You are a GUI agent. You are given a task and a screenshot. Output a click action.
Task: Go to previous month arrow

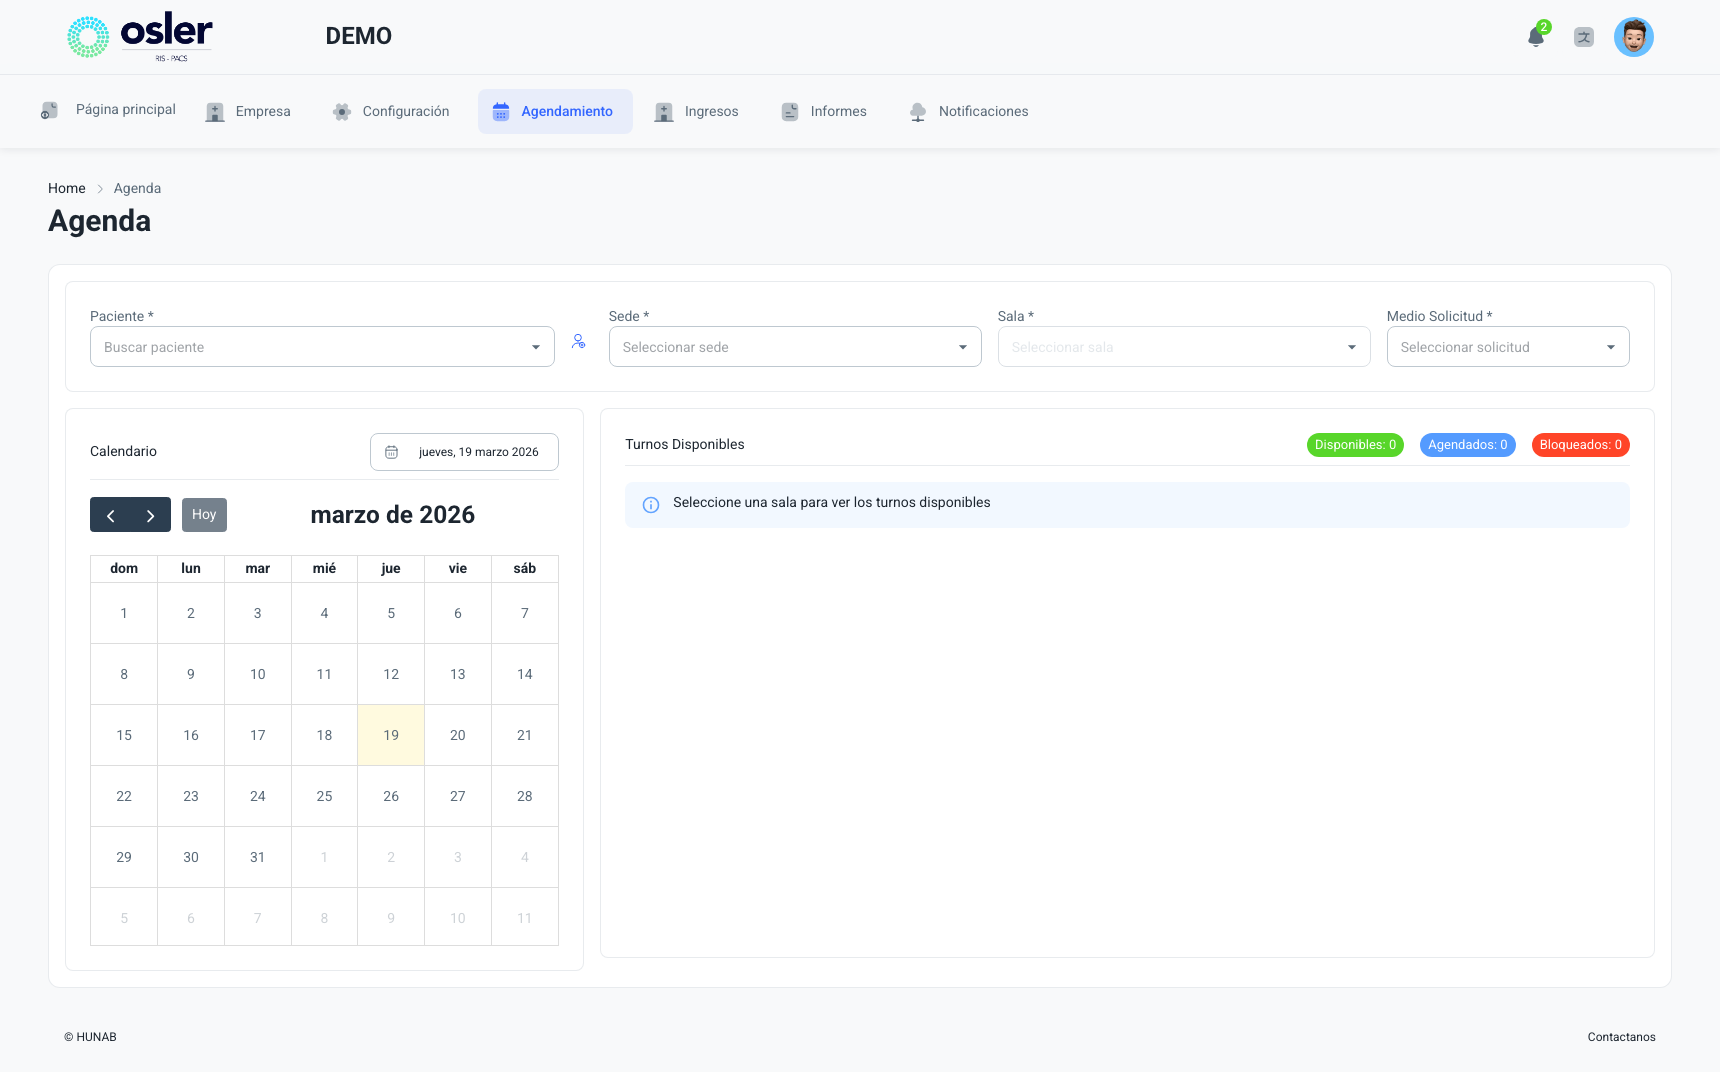tap(110, 515)
